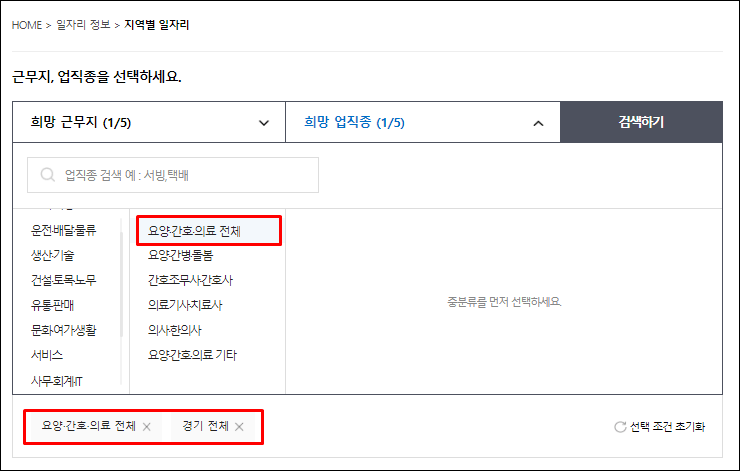Select 운전·배달·물류 category
The width and height of the screenshot is (740, 471).
64,230
